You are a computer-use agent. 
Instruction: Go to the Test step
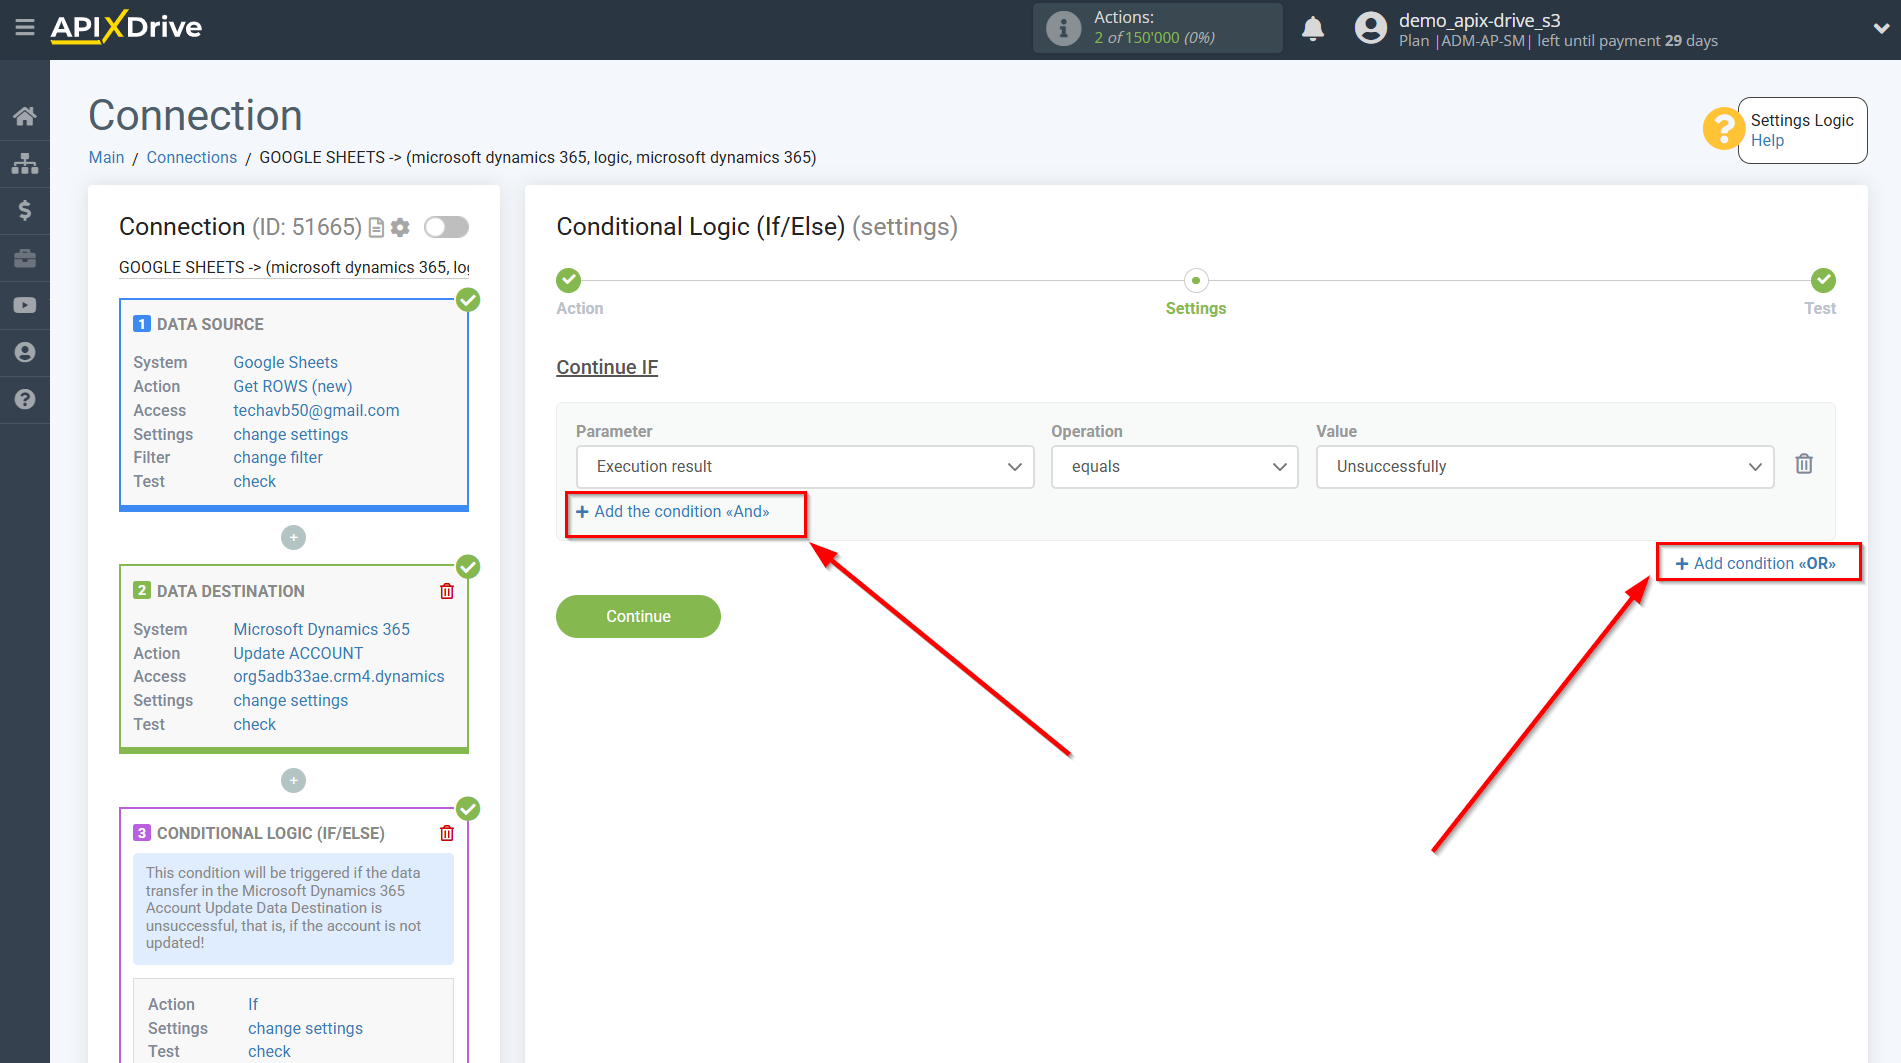[1823, 280]
